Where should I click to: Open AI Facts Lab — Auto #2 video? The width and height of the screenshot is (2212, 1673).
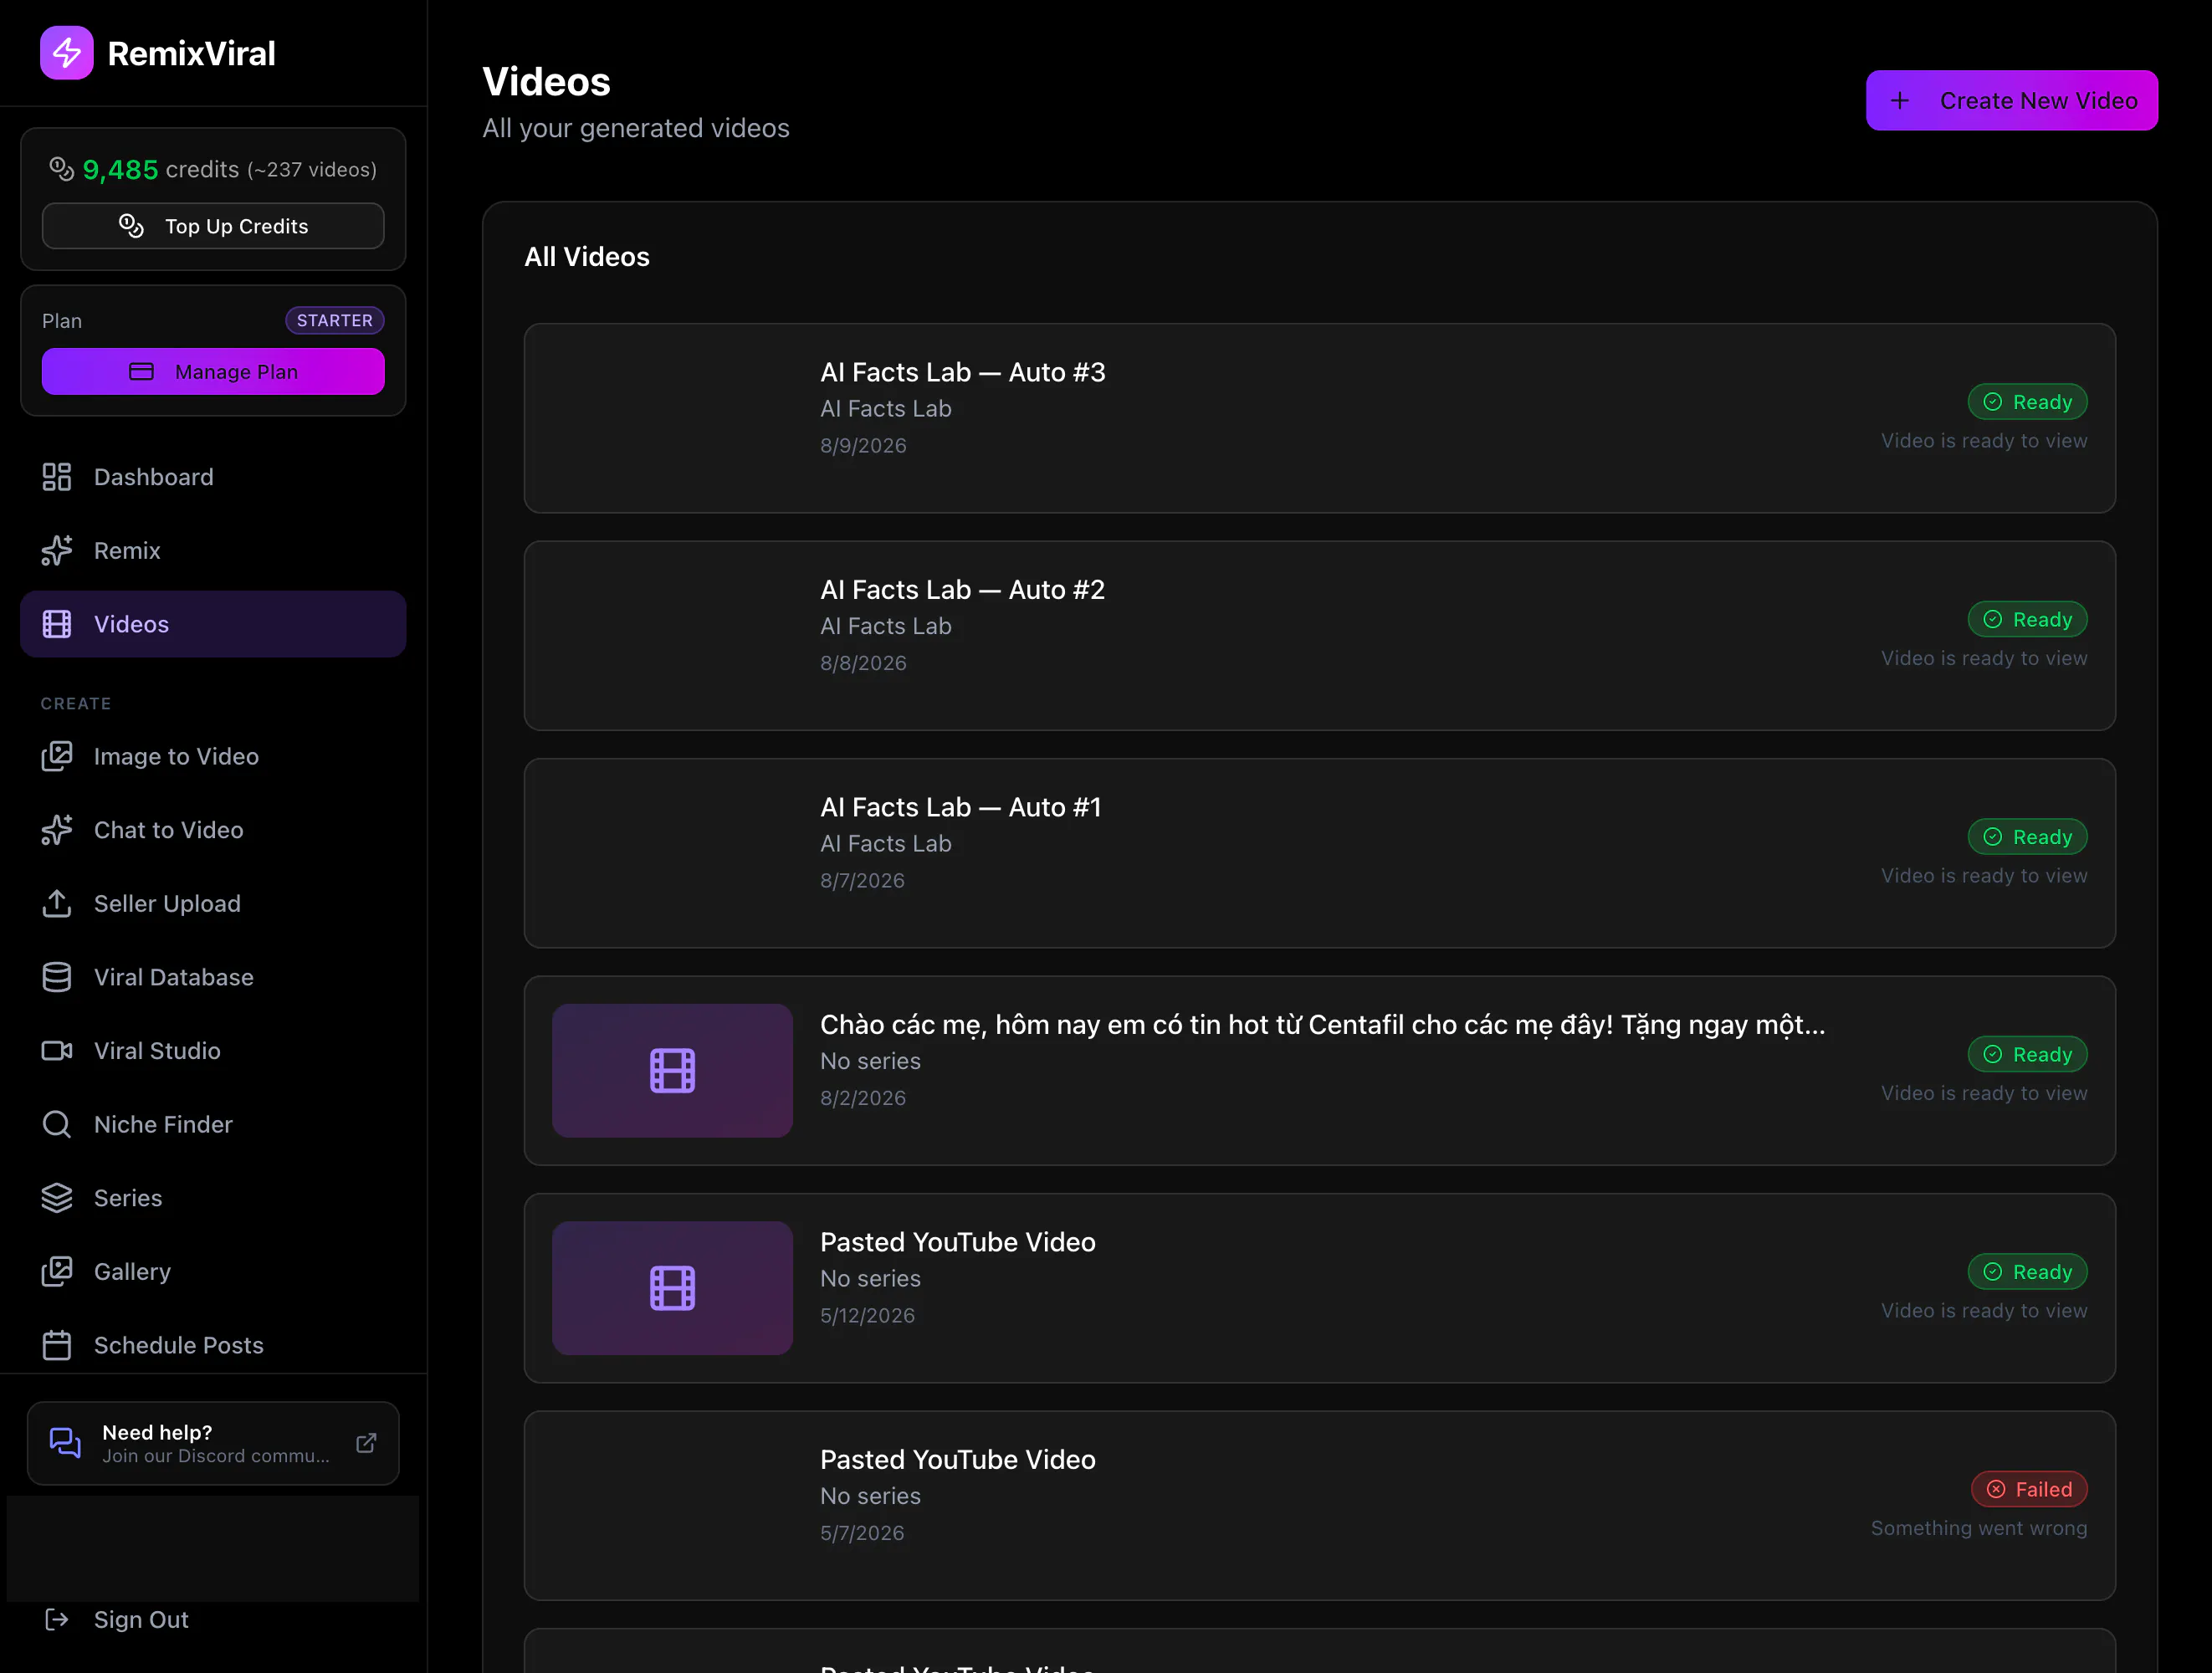[1319, 636]
